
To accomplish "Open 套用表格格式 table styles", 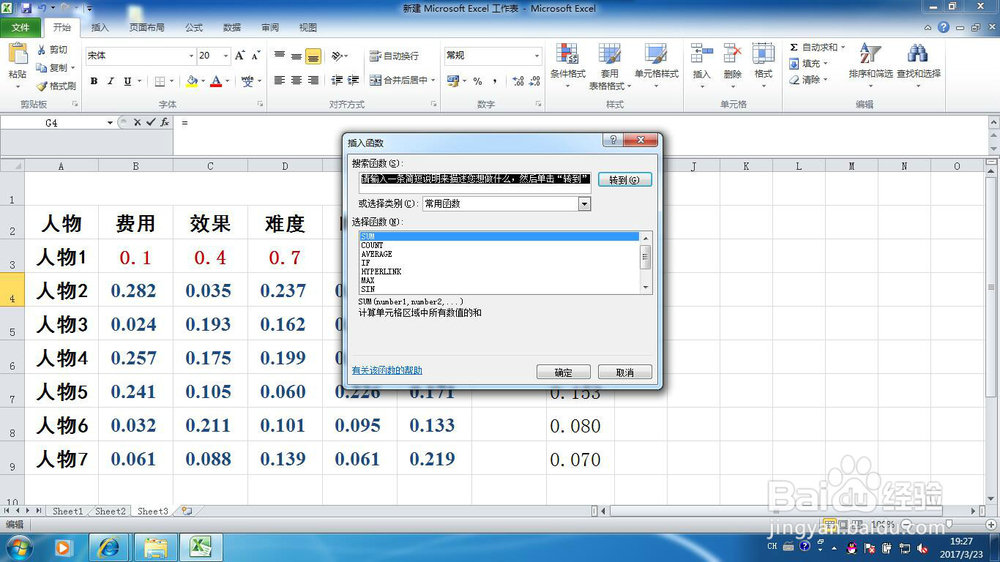I will point(610,66).
